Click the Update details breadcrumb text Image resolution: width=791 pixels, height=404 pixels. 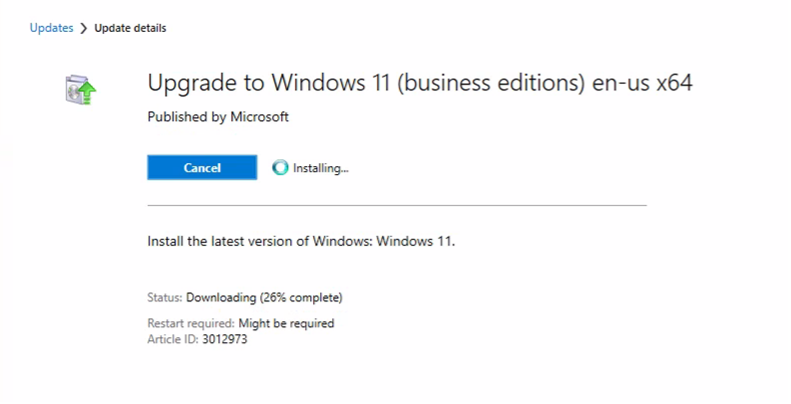(x=130, y=28)
